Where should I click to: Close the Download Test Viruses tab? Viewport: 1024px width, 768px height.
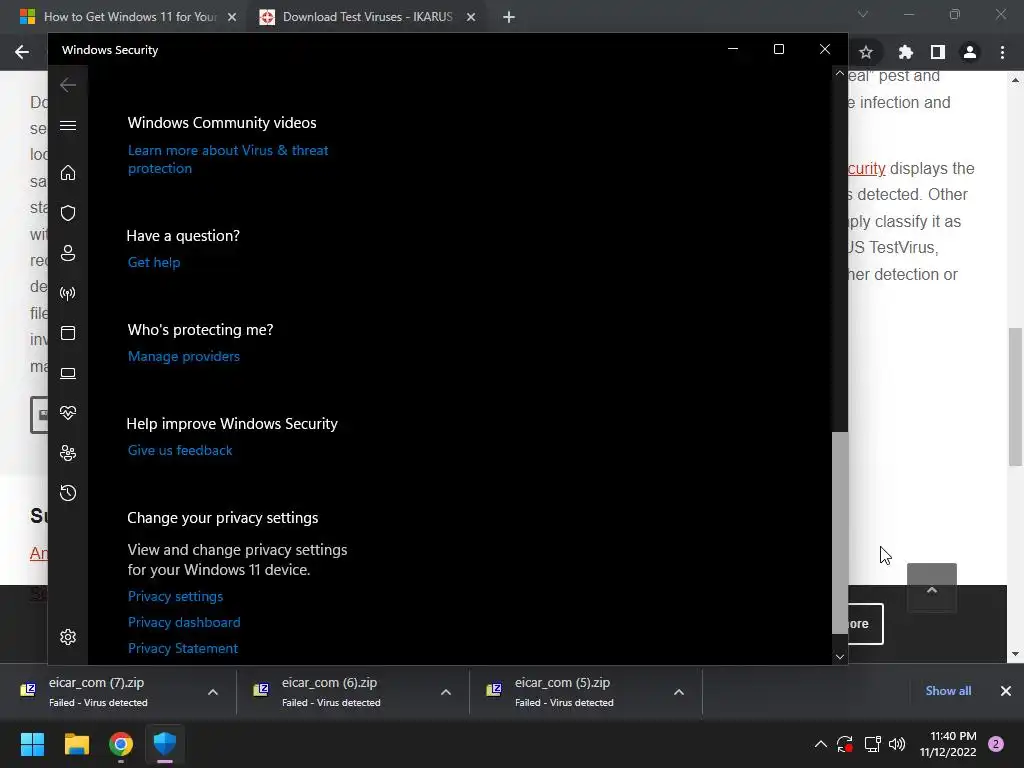(471, 18)
